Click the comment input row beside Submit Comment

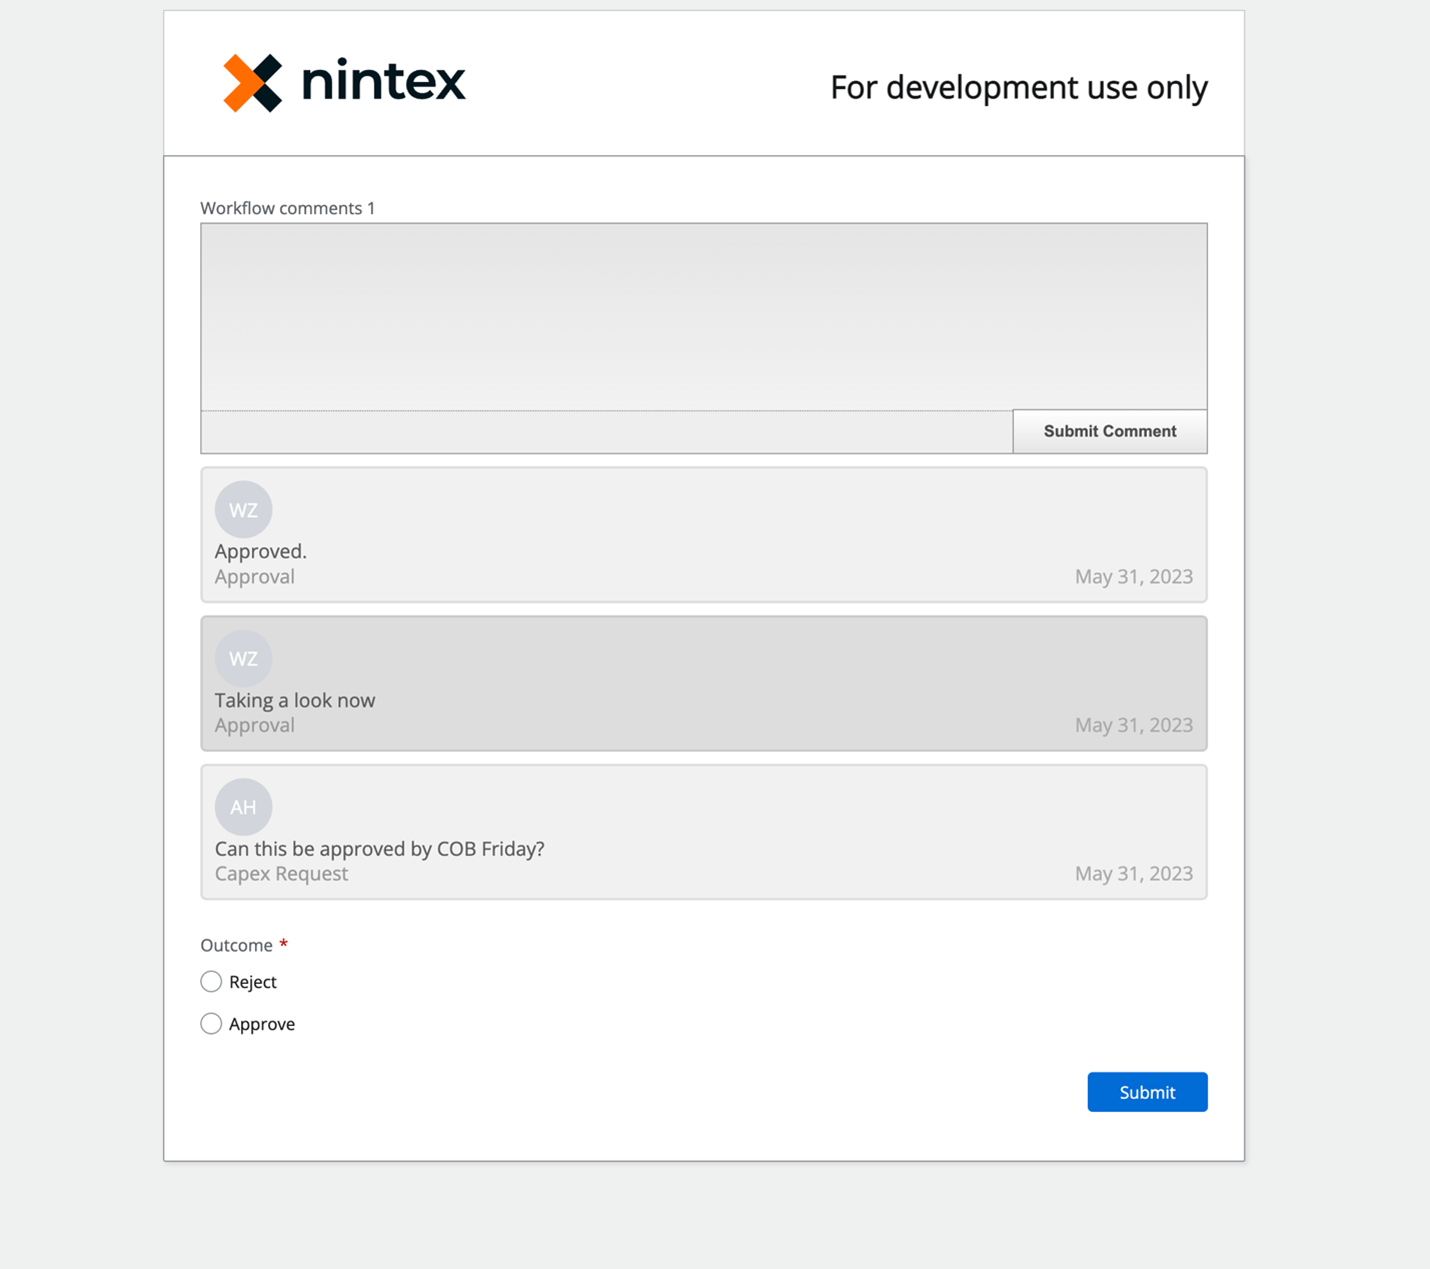point(600,430)
